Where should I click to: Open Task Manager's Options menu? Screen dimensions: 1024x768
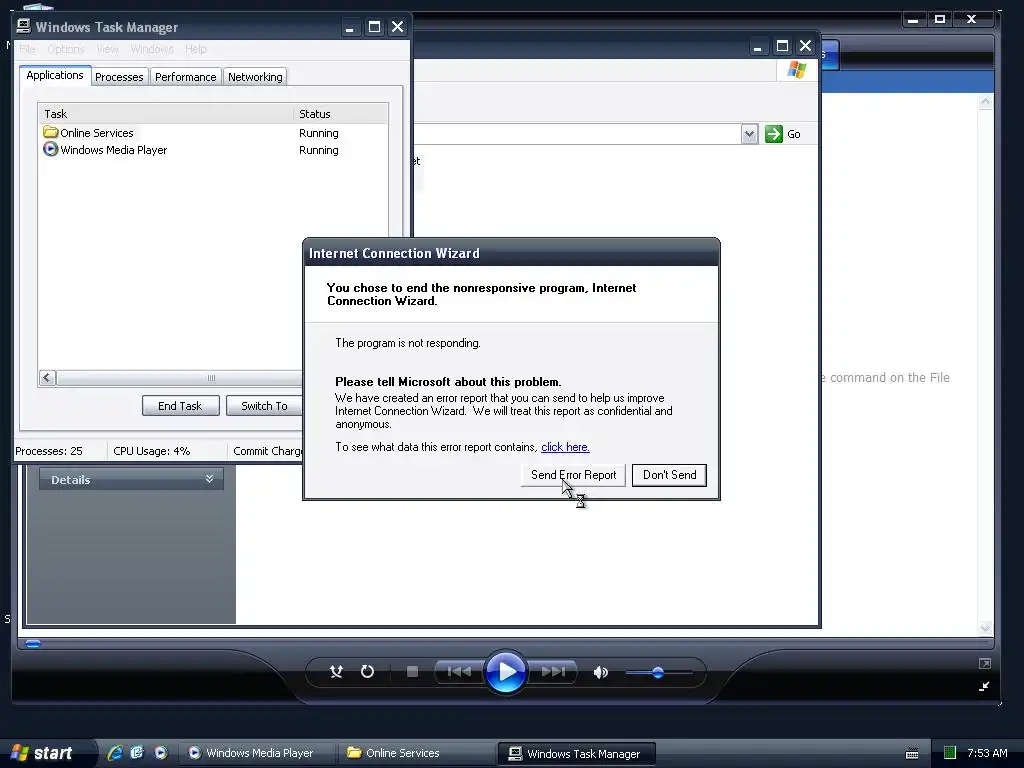[x=65, y=49]
